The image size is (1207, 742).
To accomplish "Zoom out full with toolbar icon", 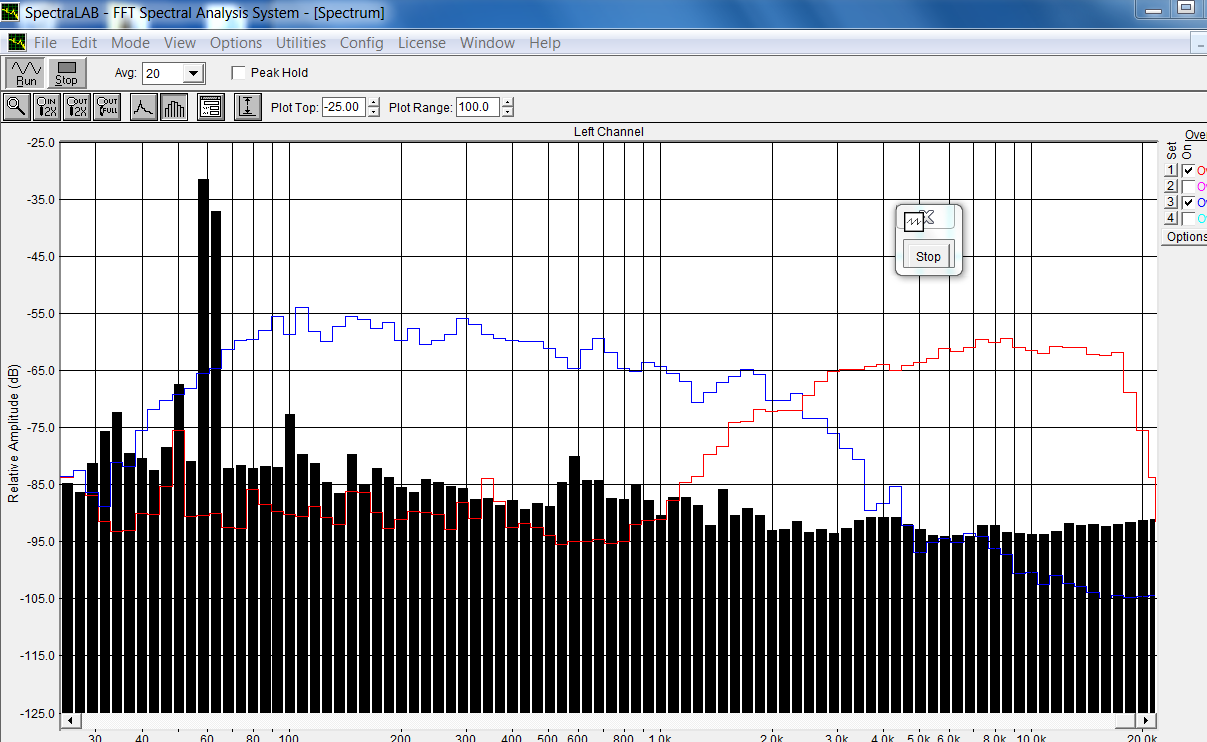I will [x=107, y=107].
